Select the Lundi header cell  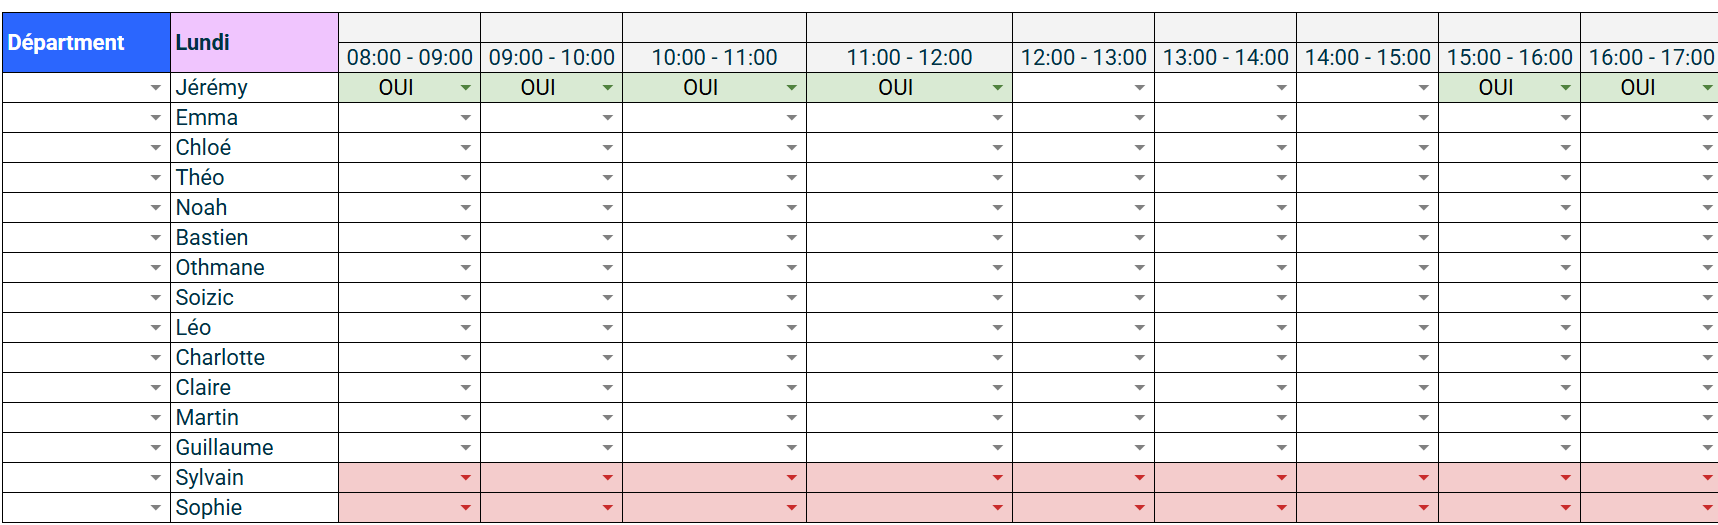[255, 43]
